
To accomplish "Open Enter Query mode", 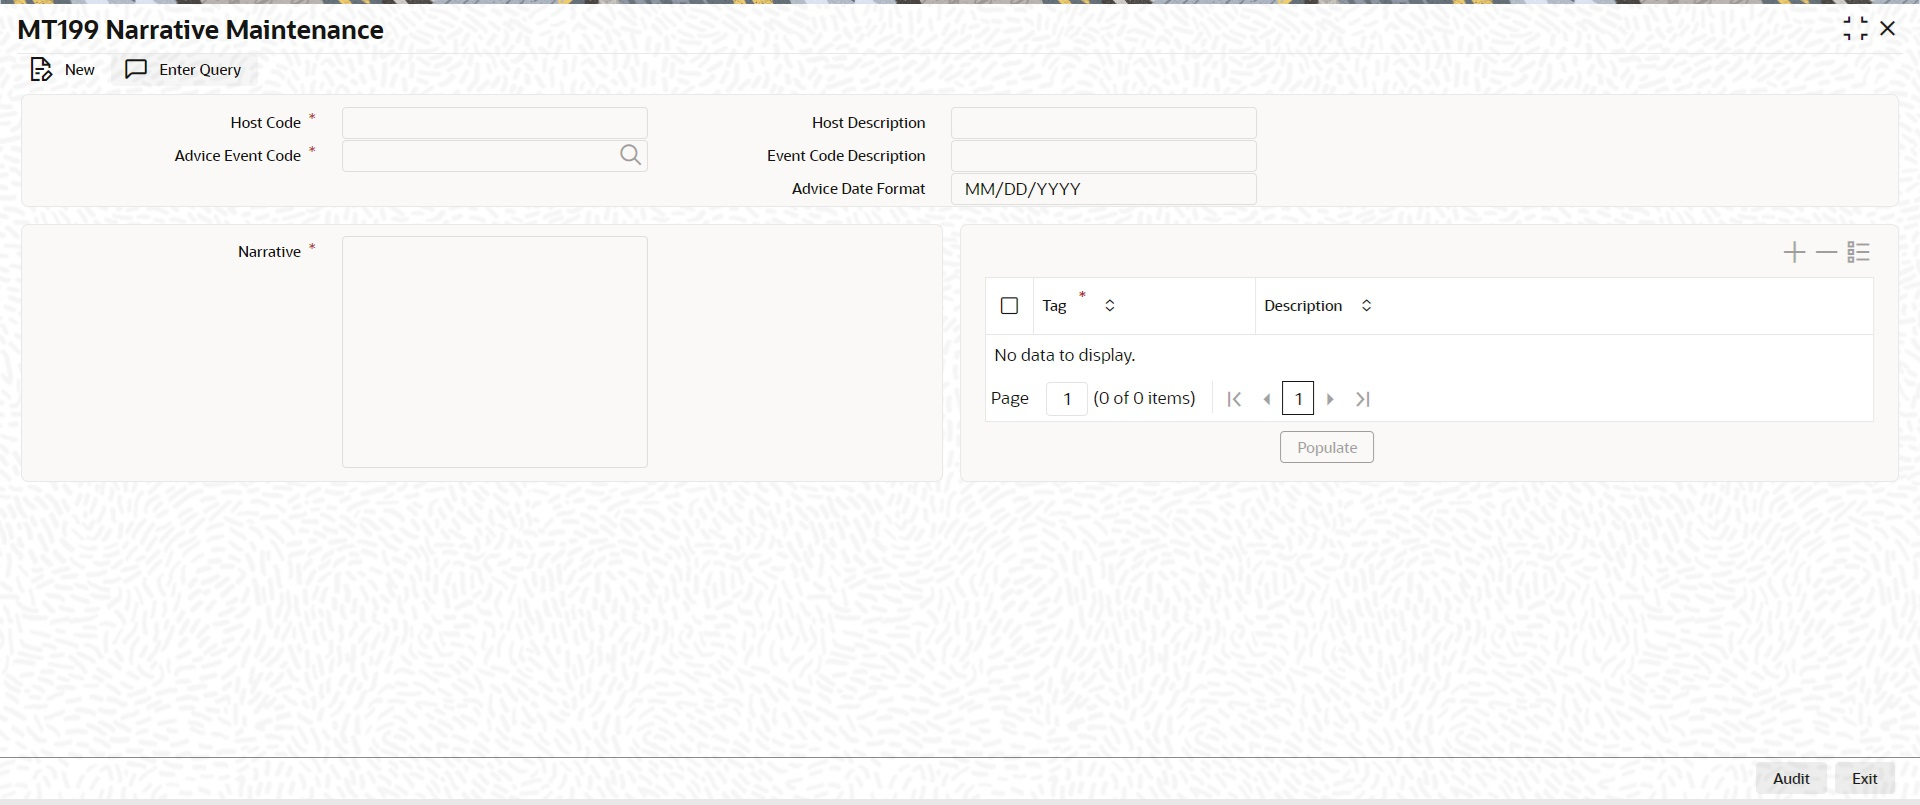I will 184,69.
